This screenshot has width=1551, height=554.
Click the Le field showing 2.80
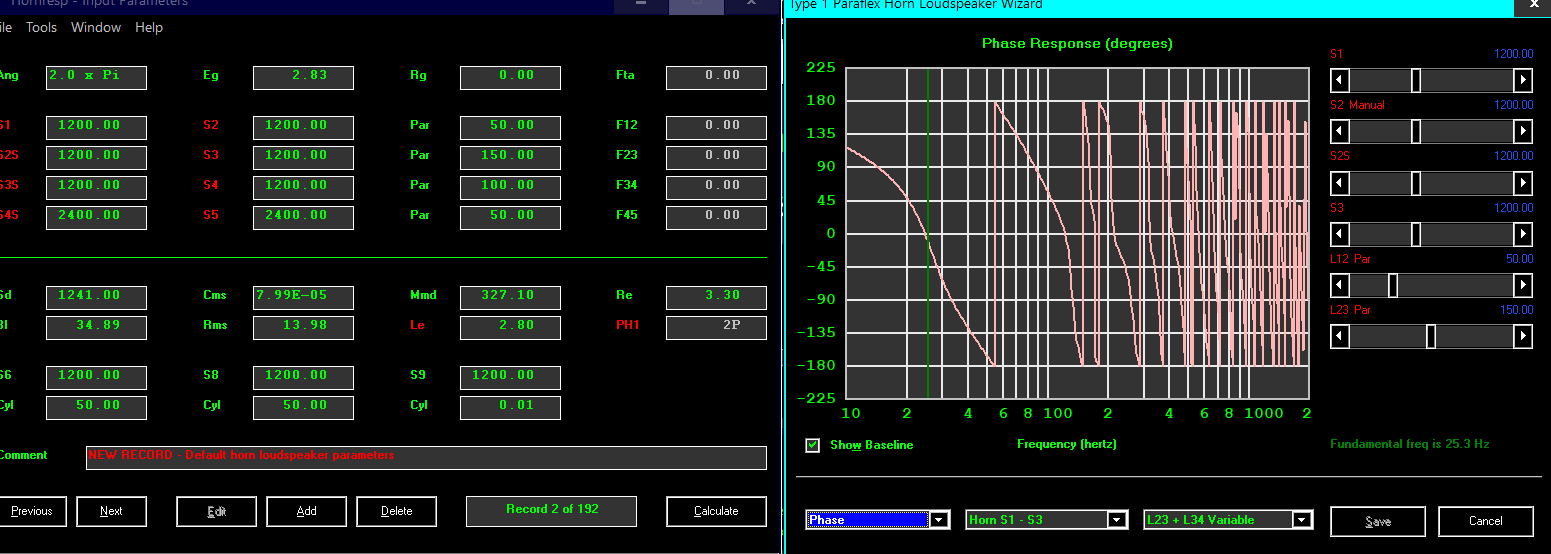(510, 327)
